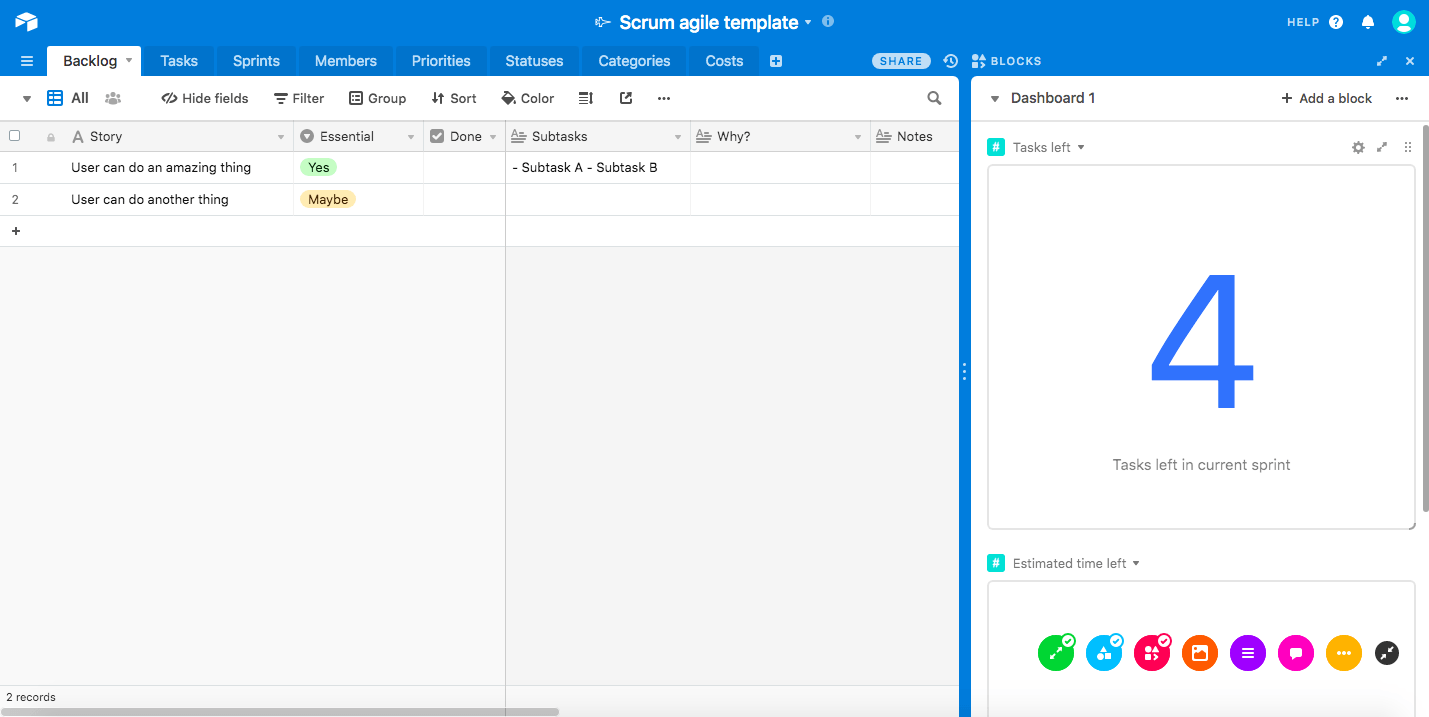Screen dimensions: 1429x717
Task: Click the teal hash icon for Estimated time left
Action: coord(996,563)
